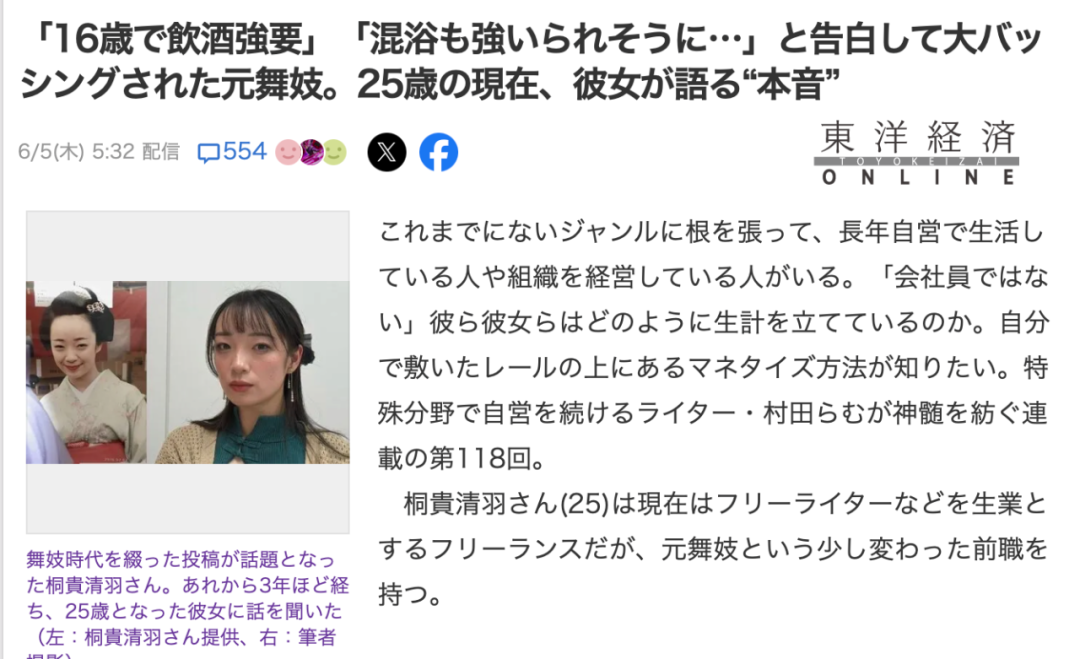The image size is (1080, 659).
Task: Share the article on Facebook
Action: pos(439,152)
